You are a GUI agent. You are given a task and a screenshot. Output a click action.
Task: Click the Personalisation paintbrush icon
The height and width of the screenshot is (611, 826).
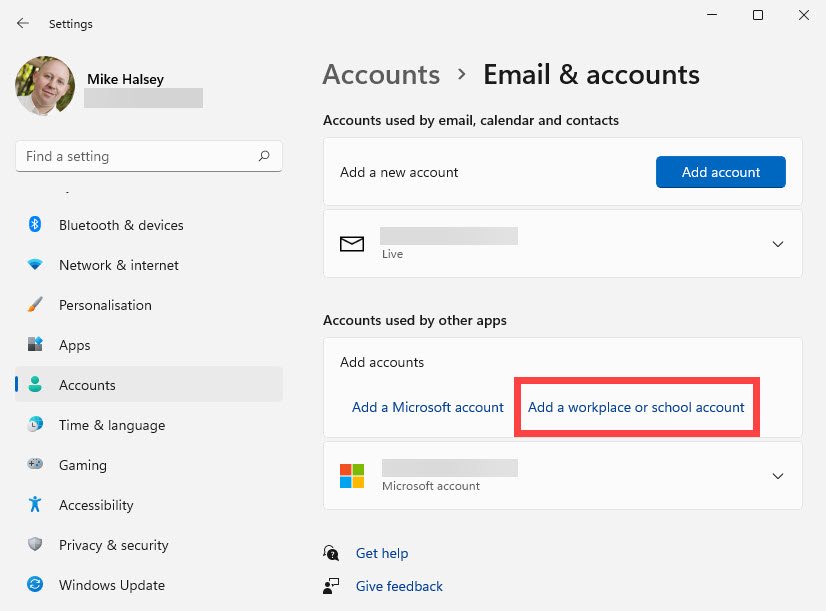coord(35,304)
